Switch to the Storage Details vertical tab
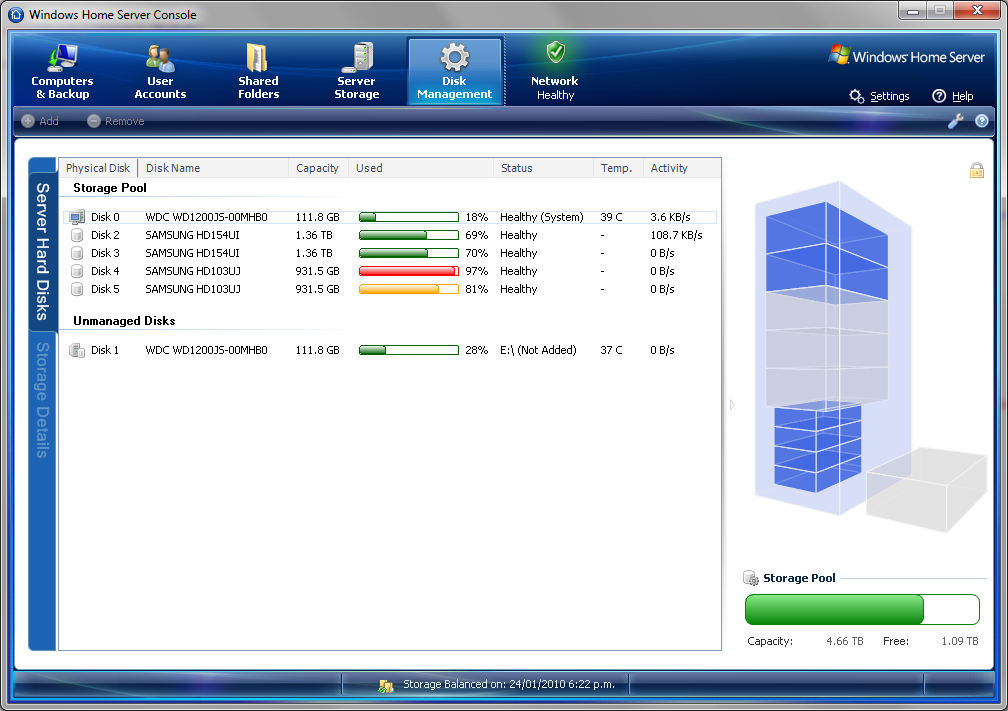The image size is (1008, 711). 42,400
